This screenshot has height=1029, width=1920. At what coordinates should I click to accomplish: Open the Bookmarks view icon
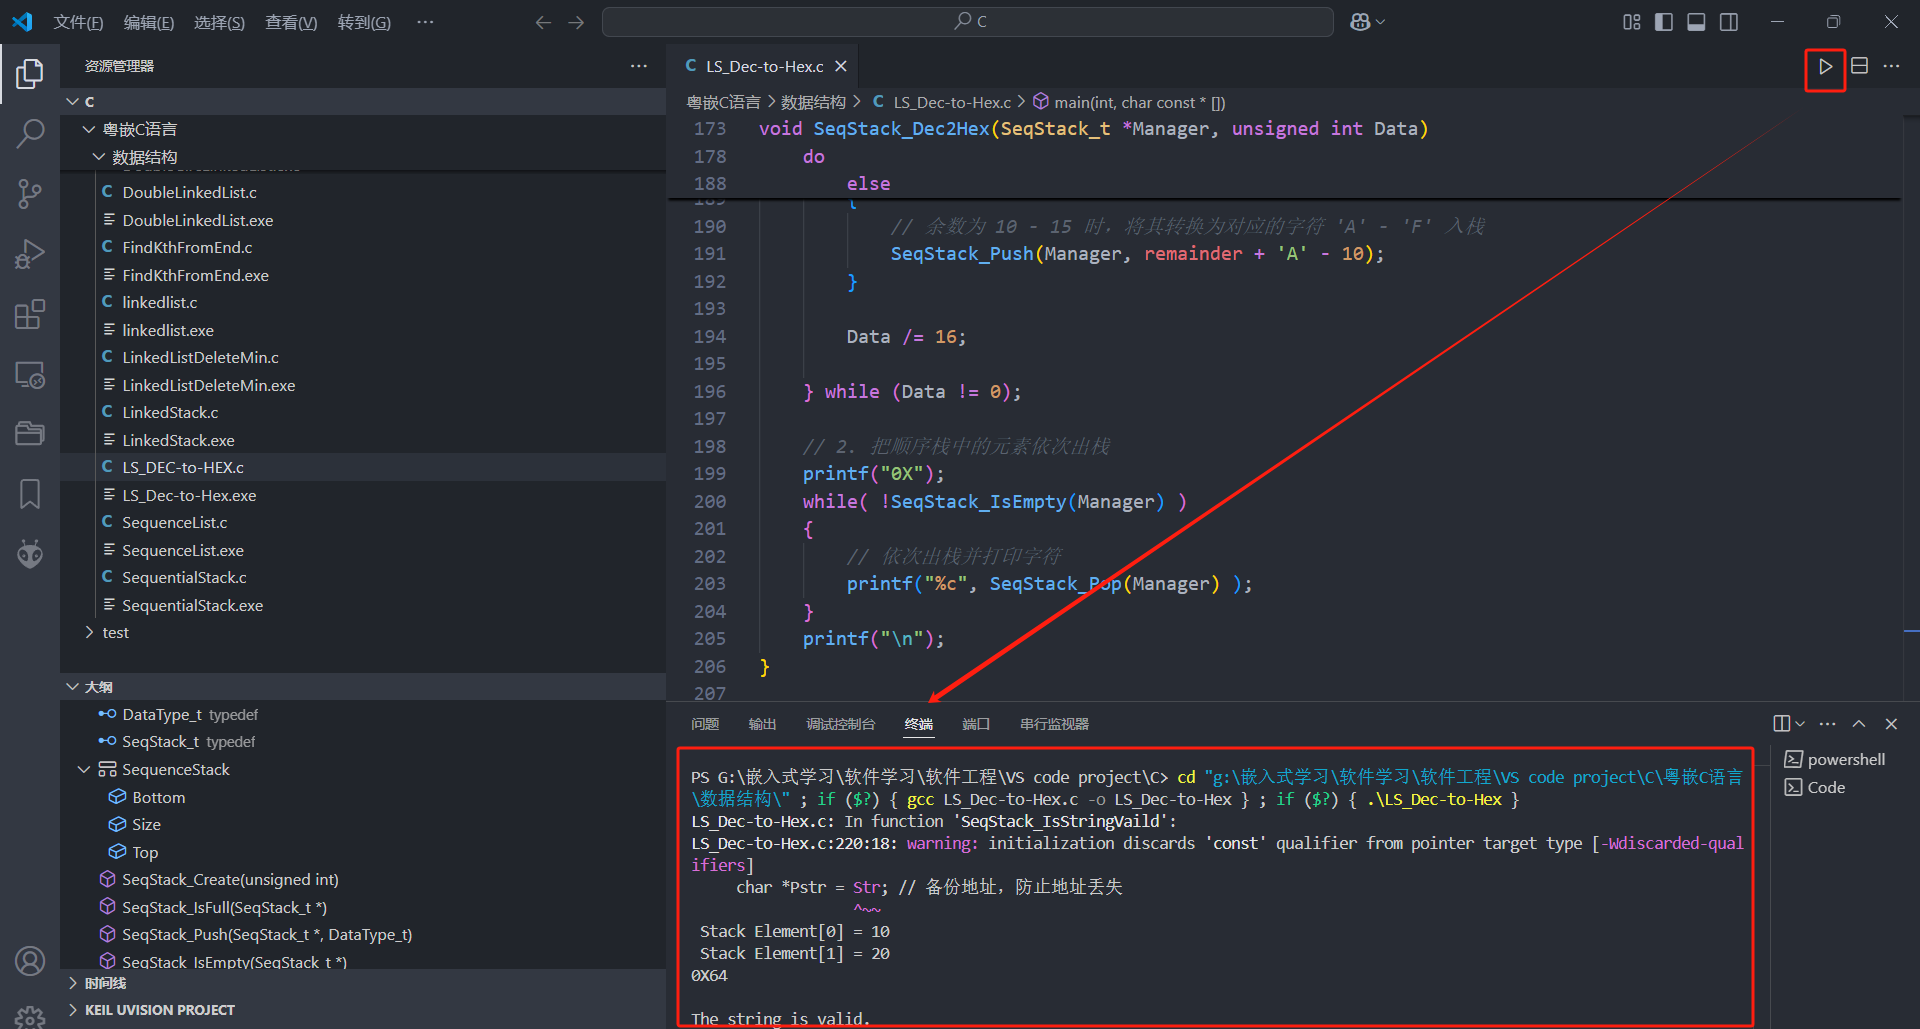(30, 493)
